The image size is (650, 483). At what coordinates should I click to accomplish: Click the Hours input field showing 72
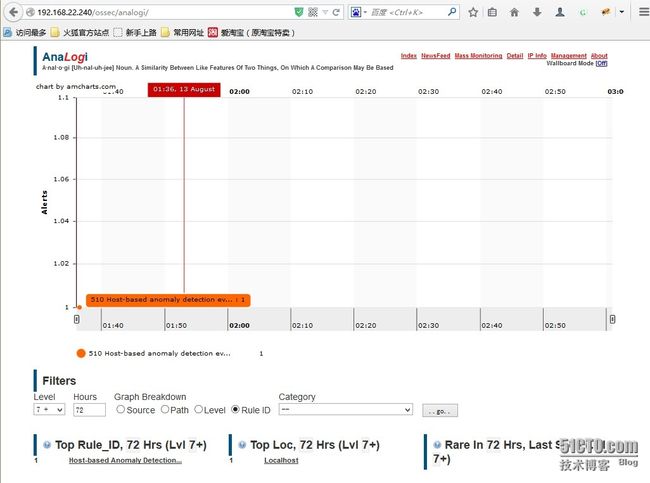(x=89, y=410)
